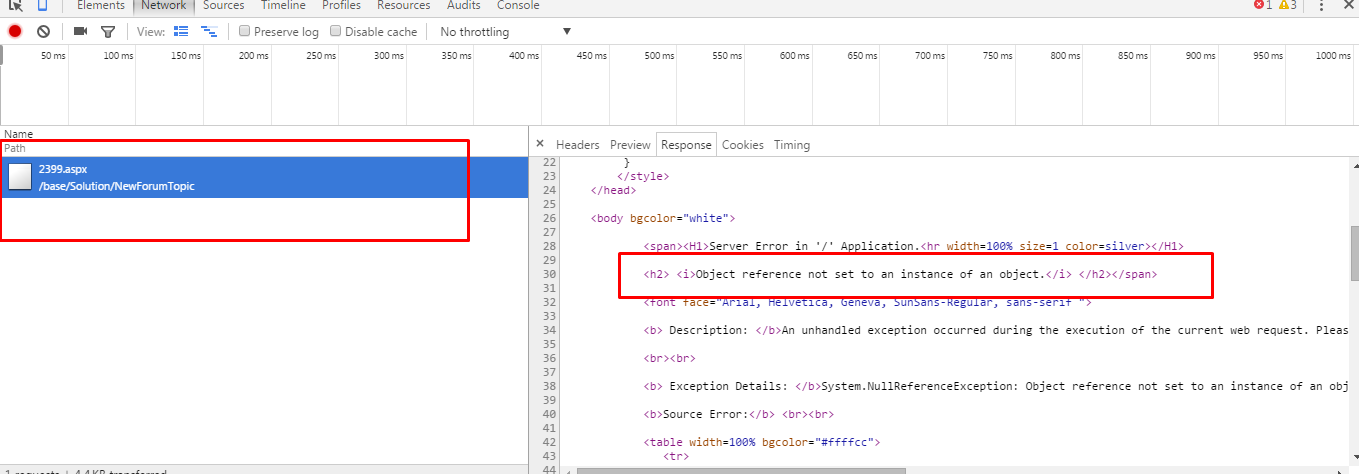Click the View label in the toolbar
This screenshot has width=1359, height=474.
click(151, 32)
